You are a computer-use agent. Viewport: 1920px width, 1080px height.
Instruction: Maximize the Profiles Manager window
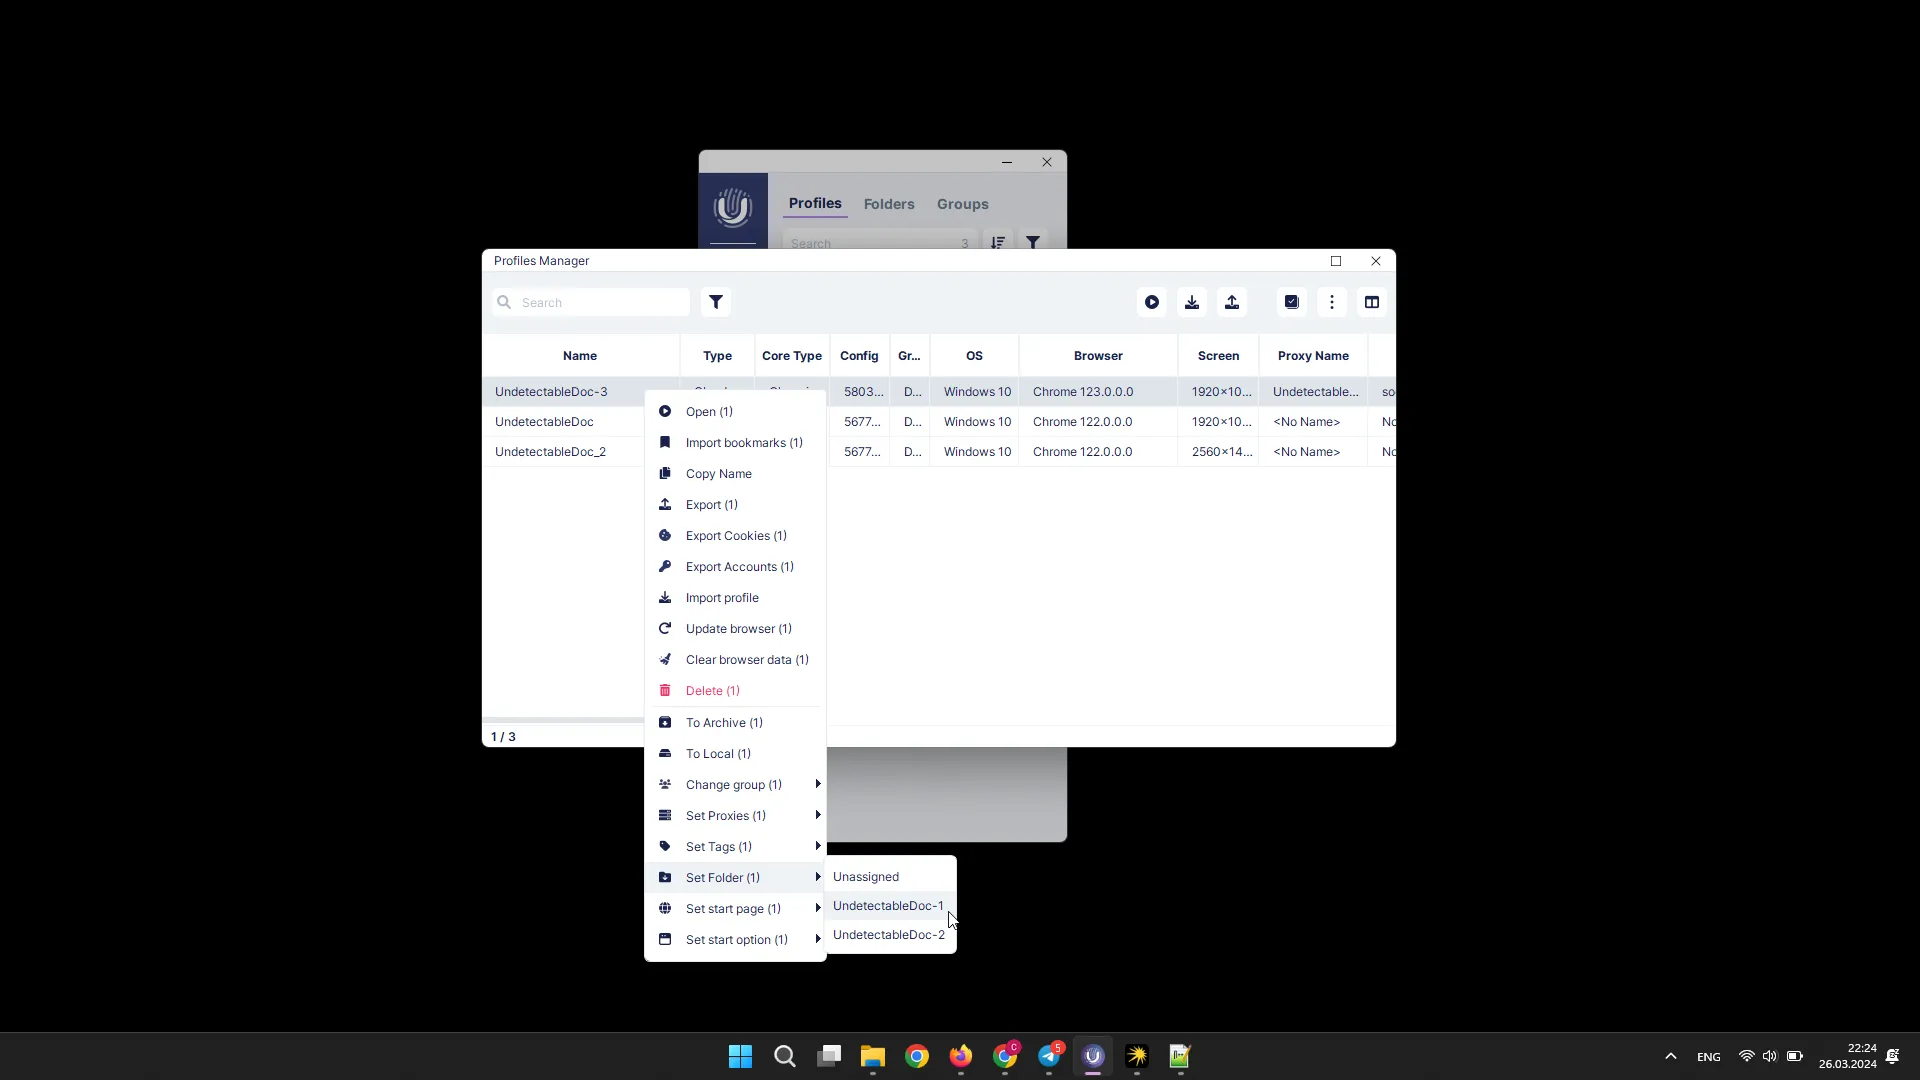pyautogui.click(x=1336, y=260)
